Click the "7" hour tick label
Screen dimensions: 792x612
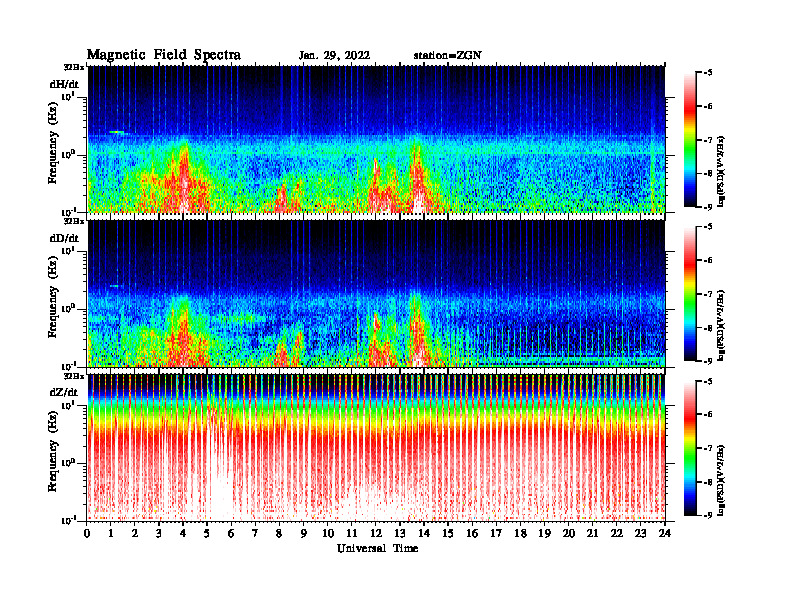(255, 534)
